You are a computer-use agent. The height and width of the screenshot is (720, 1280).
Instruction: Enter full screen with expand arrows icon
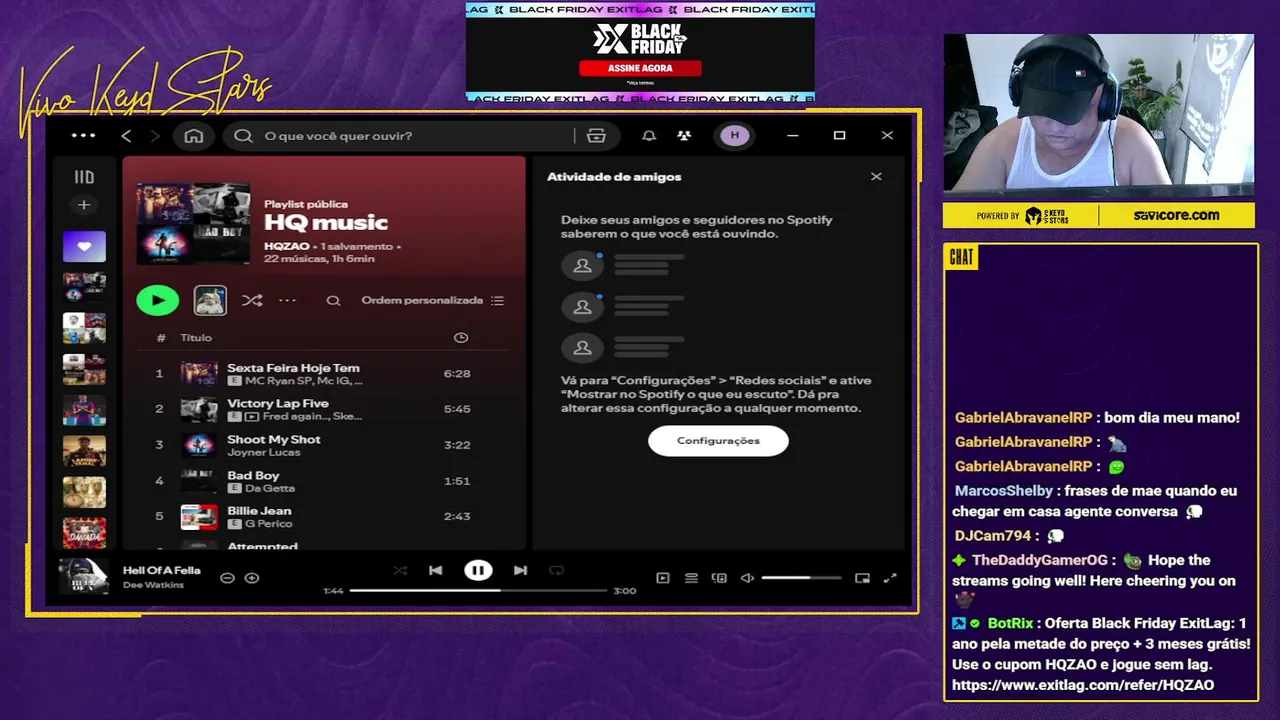(x=890, y=578)
